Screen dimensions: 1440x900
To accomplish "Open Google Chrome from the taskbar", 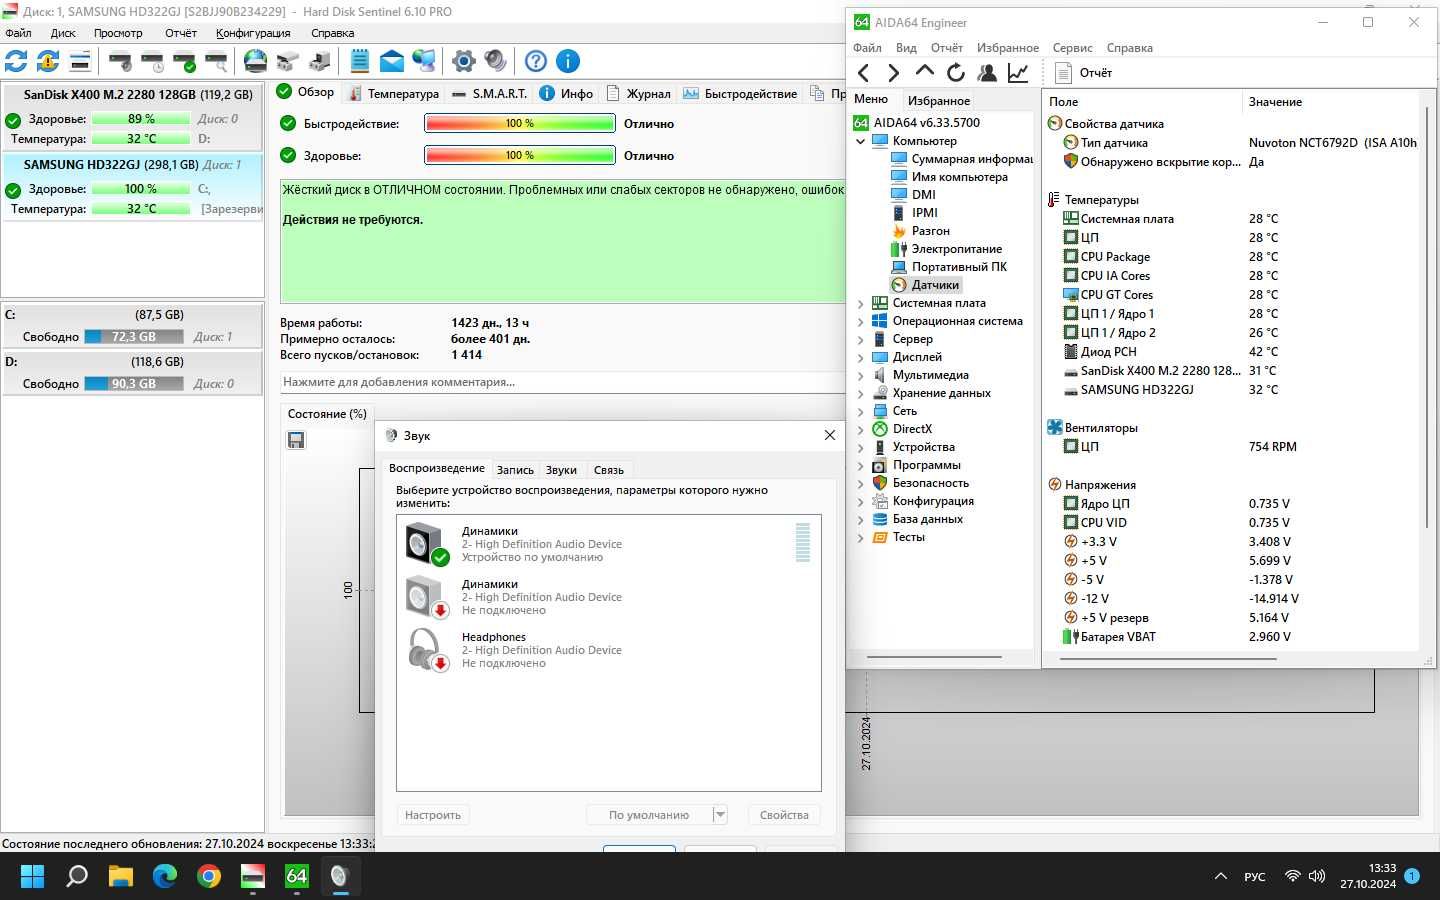I will pos(209,877).
